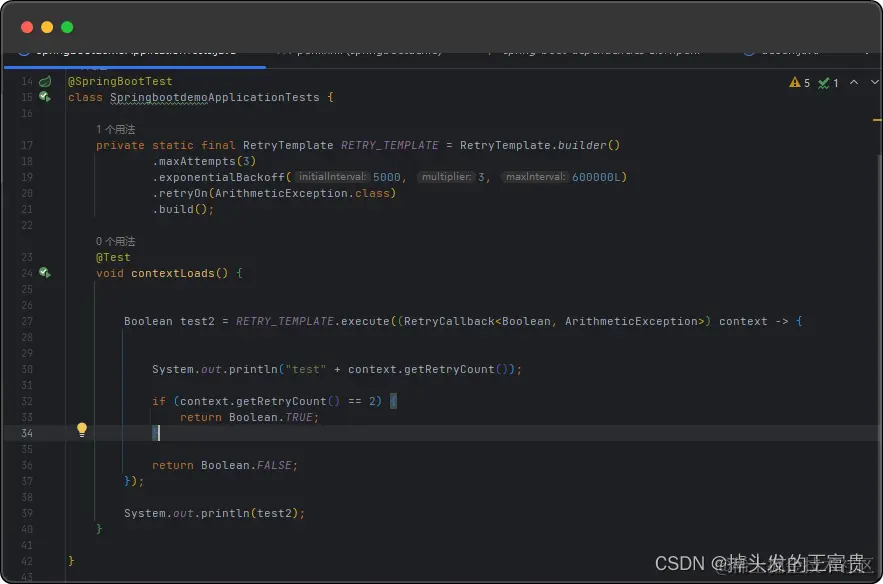The image size is (883, 584).
Task: Click line number 34 in the gutter
Action: pyautogui.click(x=27, y=433)
